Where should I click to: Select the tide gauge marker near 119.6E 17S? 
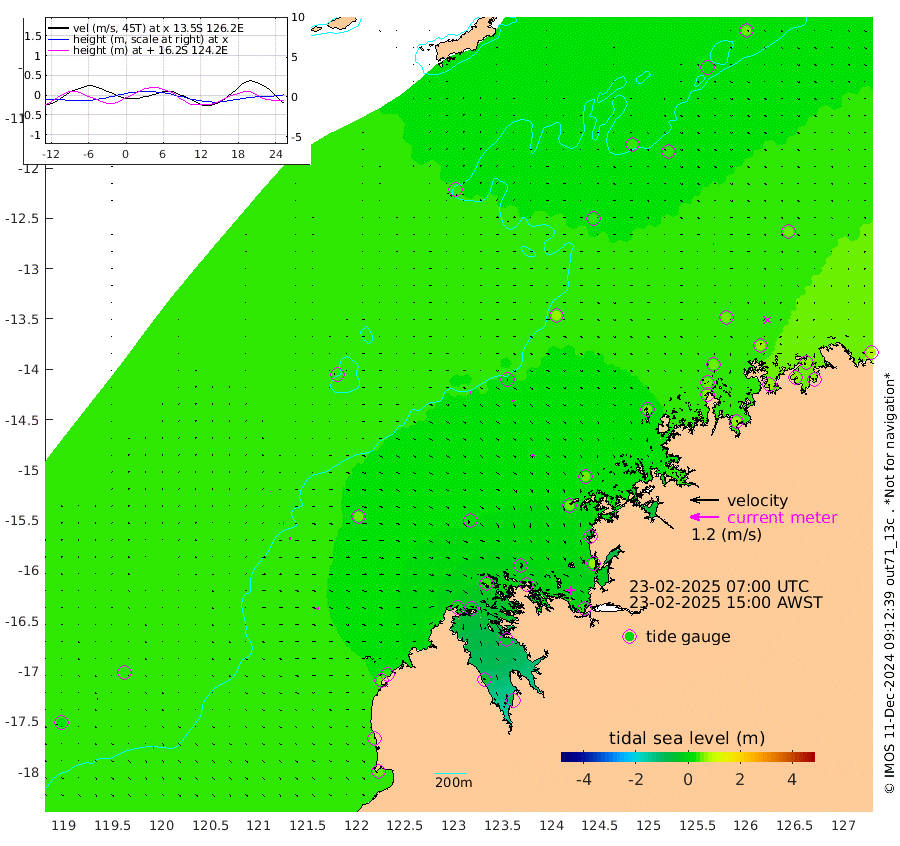(125, 672)
